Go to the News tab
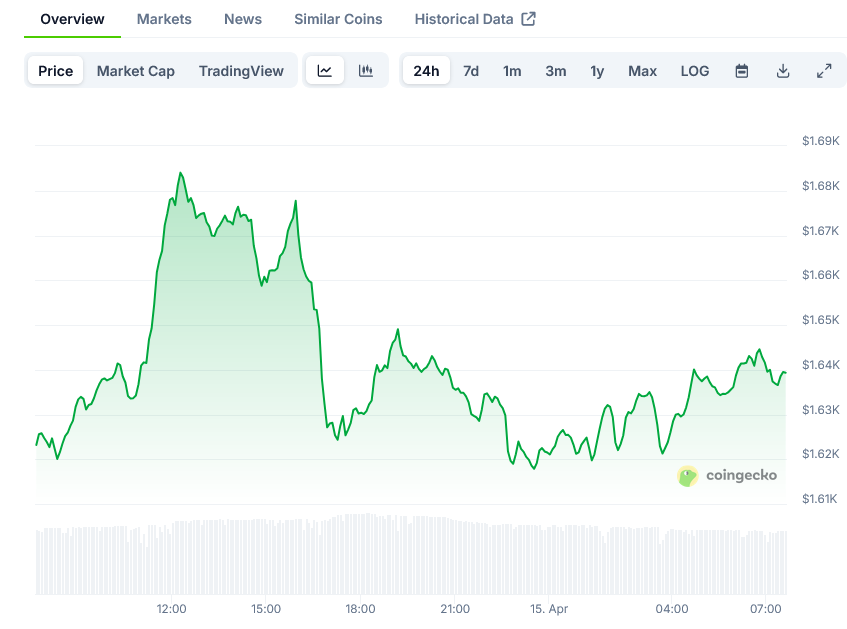 click(243, 19)
